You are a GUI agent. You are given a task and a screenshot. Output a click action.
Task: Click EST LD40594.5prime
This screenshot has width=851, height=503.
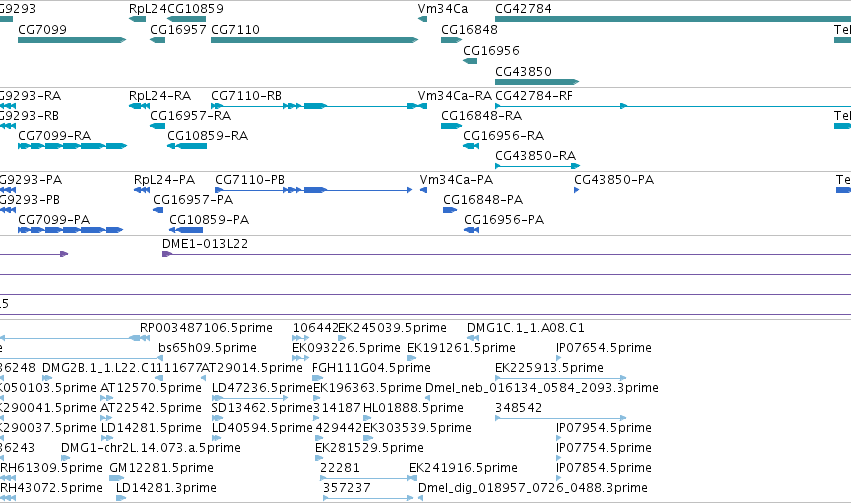pos(262,428)
